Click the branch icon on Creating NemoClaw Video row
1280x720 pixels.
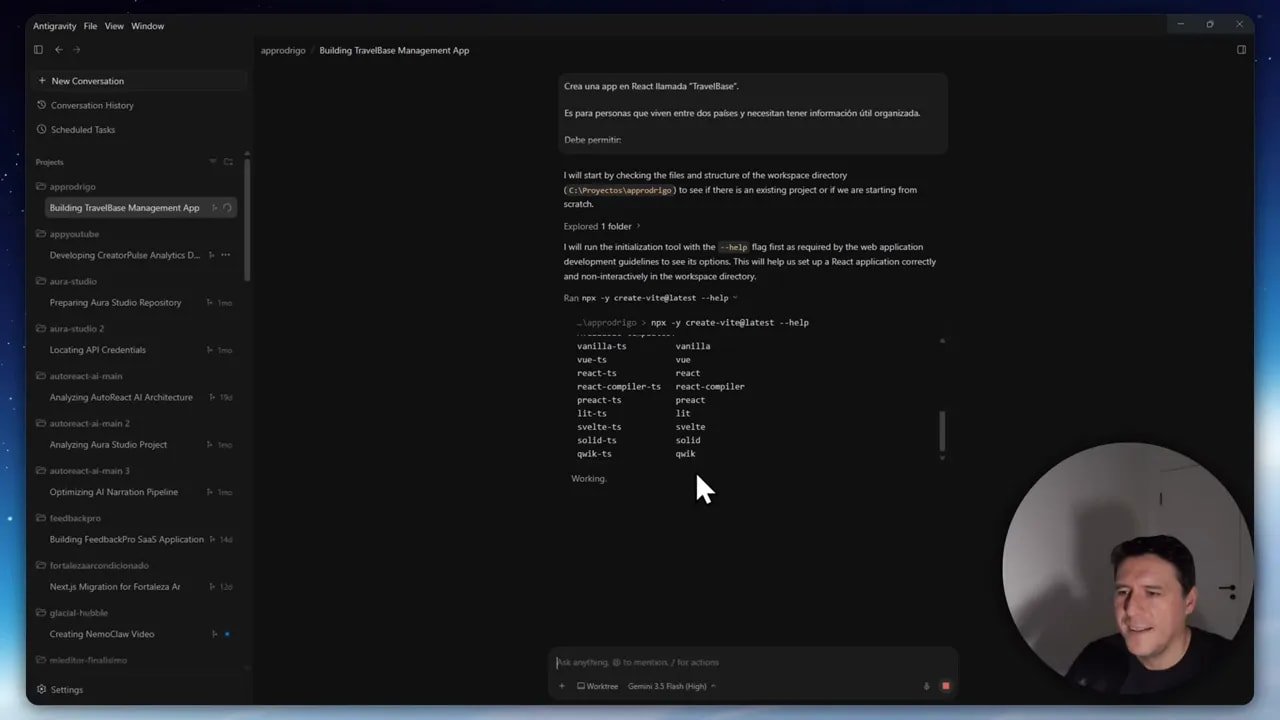point(214,634)
